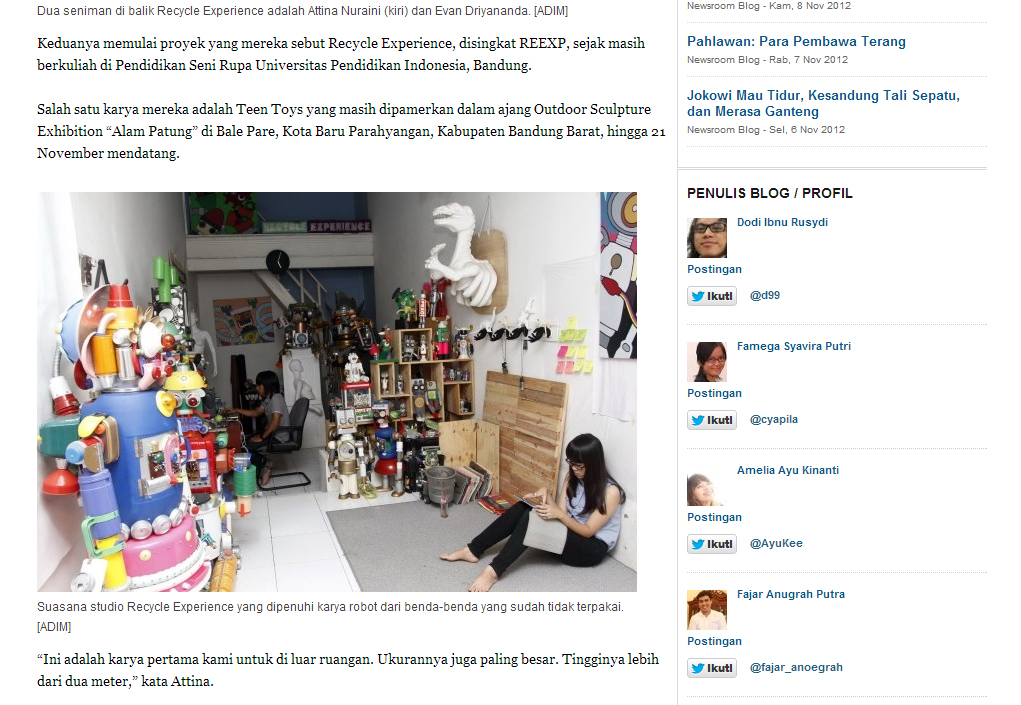Open the article Pahlawan: Para Pembawa Terang

click(x=796, y=42)
